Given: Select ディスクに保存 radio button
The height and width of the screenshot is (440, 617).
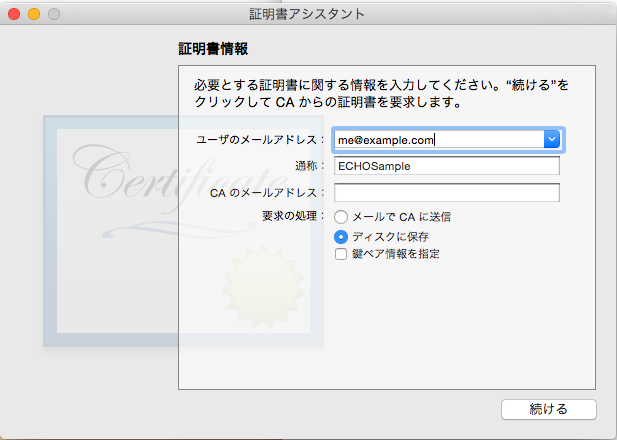Looking at the screenshot, I should coord(341,237).
